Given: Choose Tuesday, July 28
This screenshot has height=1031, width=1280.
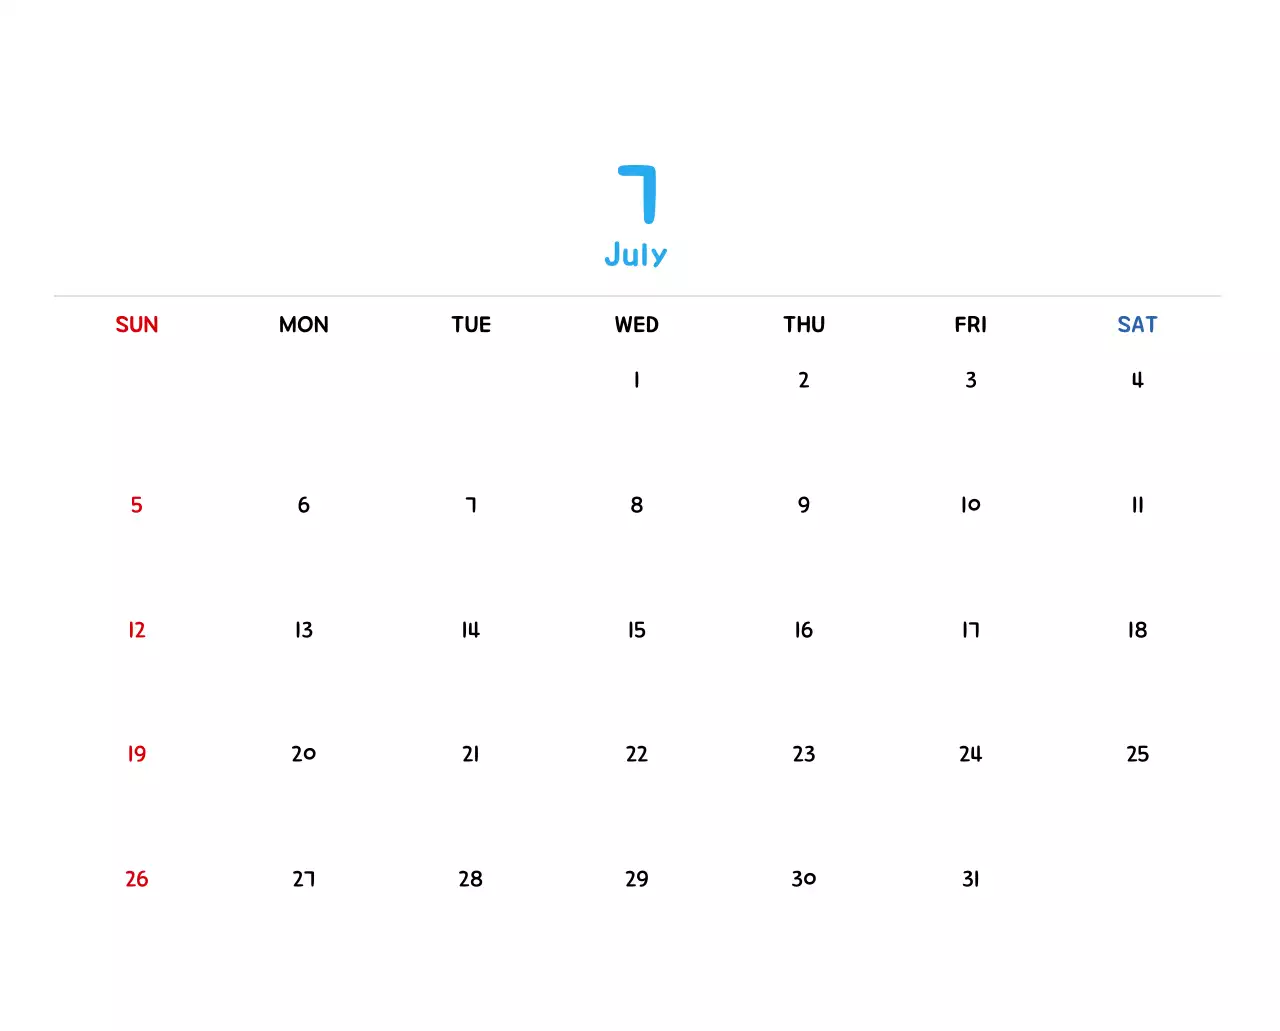Looking at the screenshot, I should (x=471, y=879).
